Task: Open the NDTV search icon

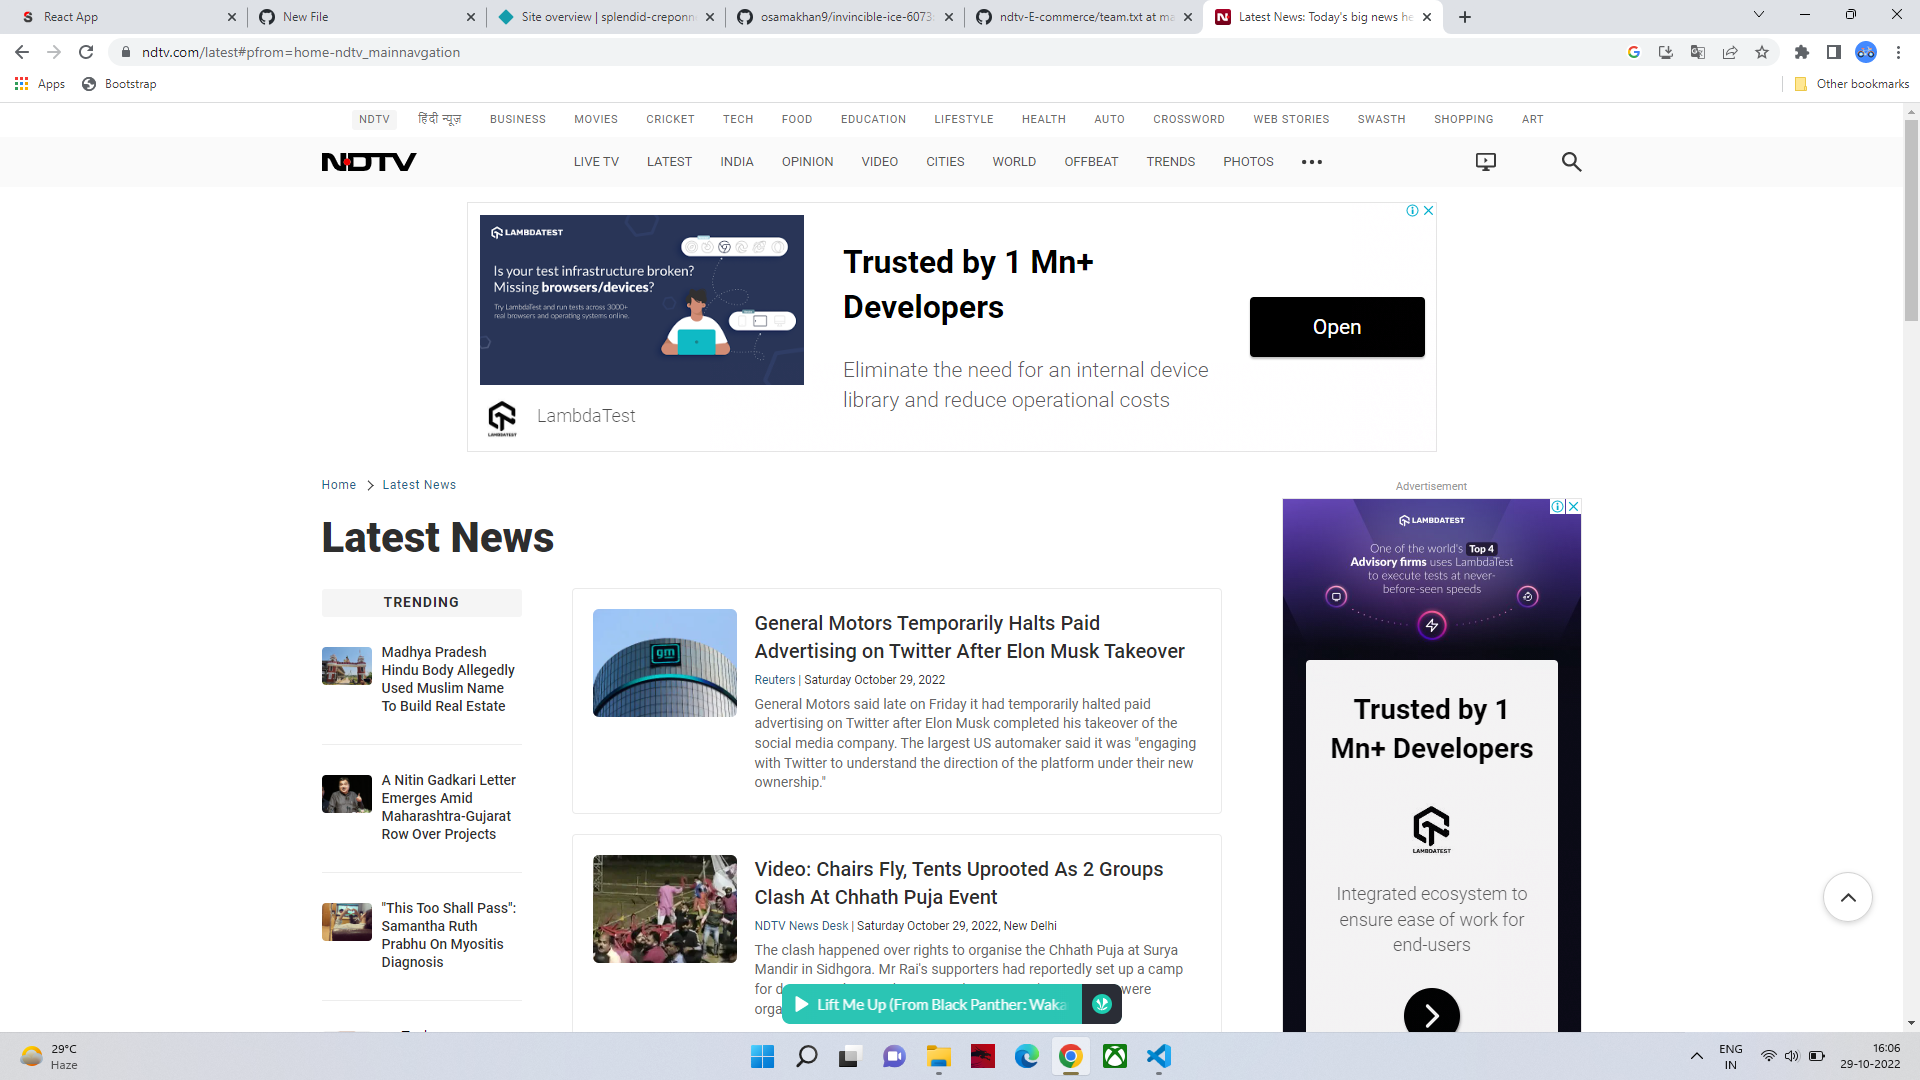Action: (1571, 161)
